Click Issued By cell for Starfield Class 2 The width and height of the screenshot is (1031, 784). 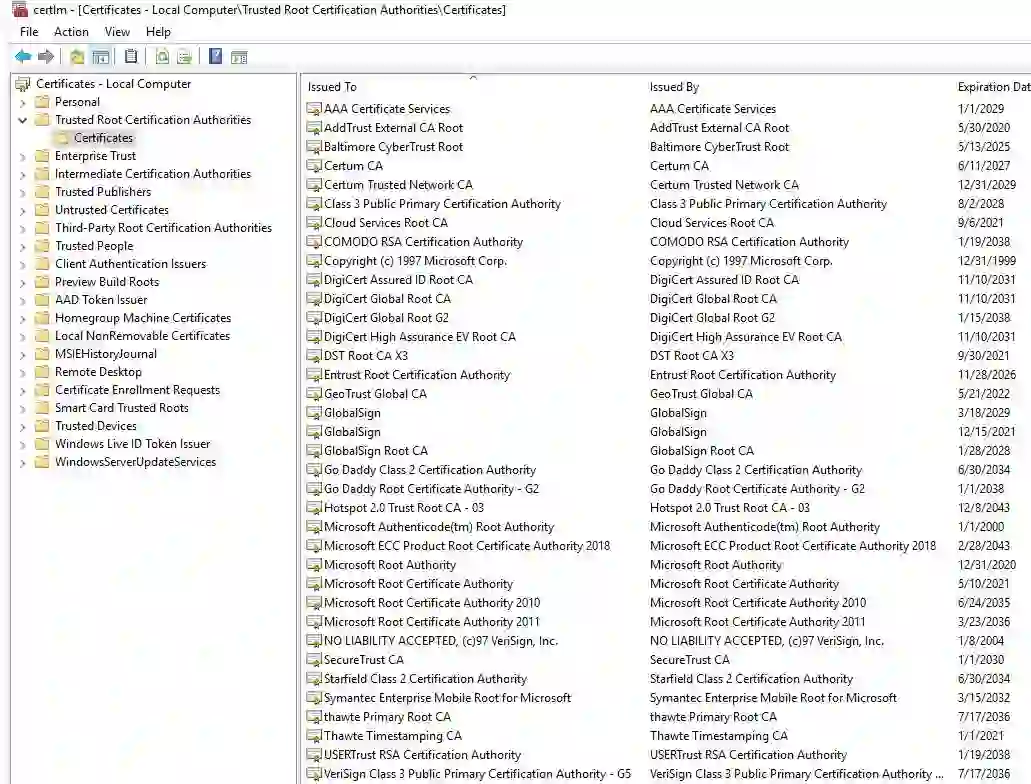[x=751, y=679]
